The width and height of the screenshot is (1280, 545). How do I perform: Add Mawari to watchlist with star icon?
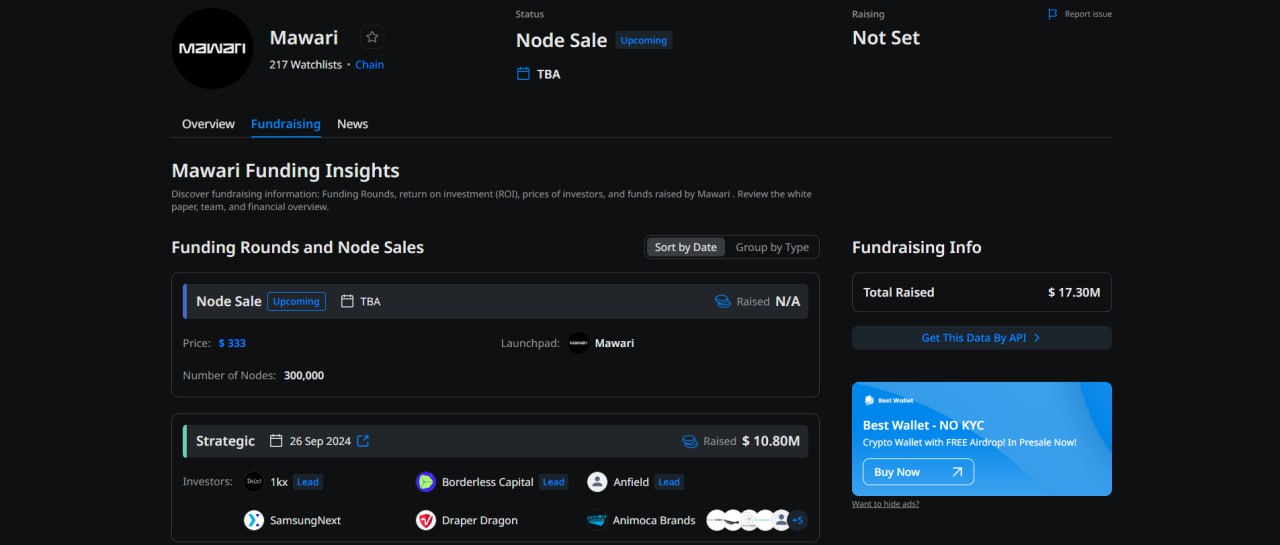pos(372,37)
